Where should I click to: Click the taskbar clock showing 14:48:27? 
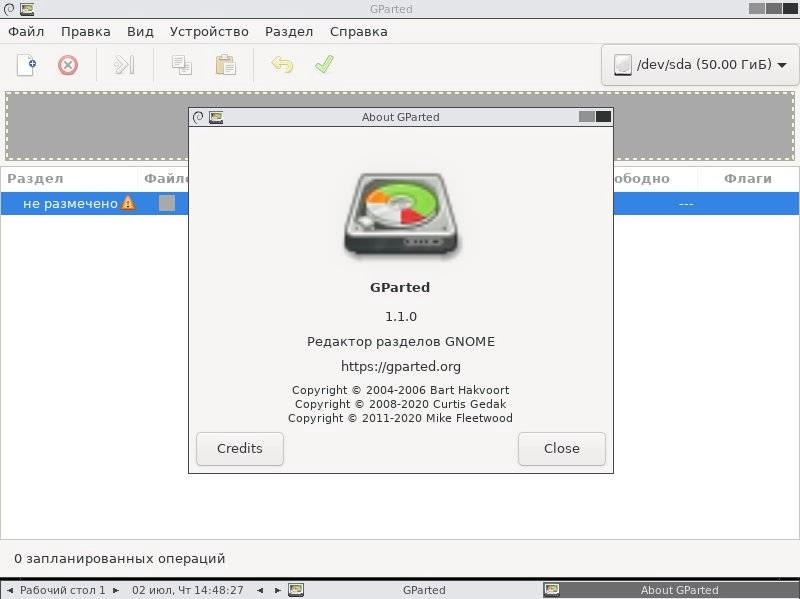coord(188,590)
